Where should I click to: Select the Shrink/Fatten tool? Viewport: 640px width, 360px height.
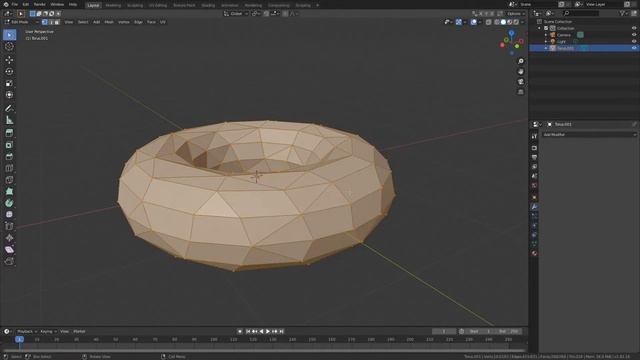[x=9, y=238]
